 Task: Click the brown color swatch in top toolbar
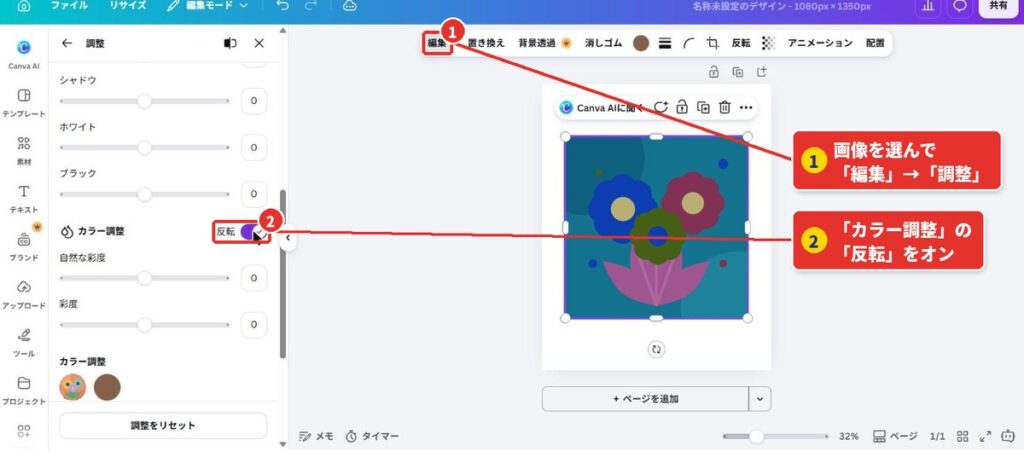[x=641, y=43]
